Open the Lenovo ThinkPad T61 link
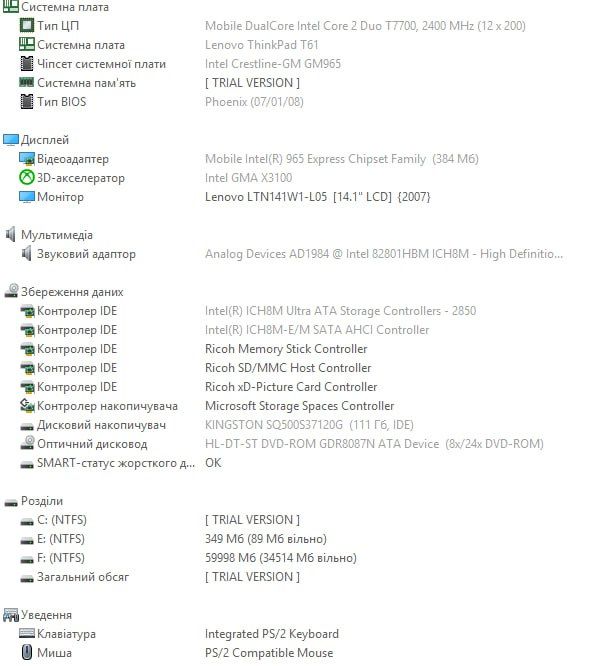Image resolution: width=598 pixels, height=666 pixels. [x=262, y=45]
